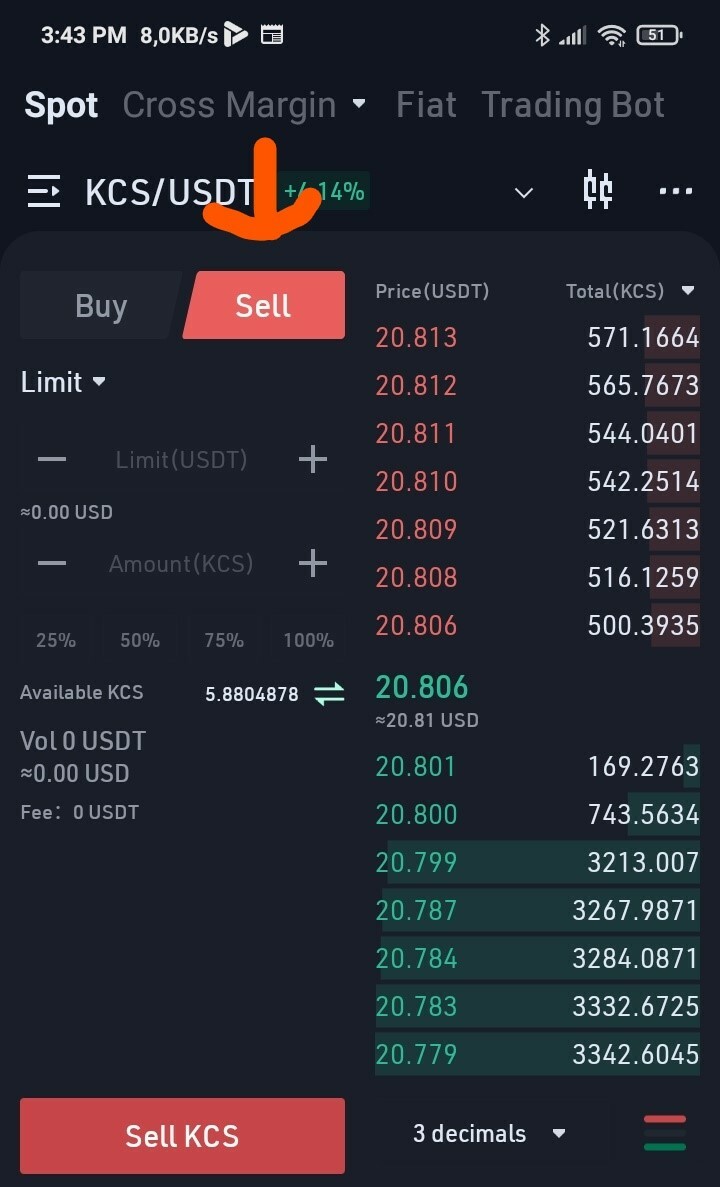
Task: Increase limit price with plus icon
Action: tap(313, 460)
